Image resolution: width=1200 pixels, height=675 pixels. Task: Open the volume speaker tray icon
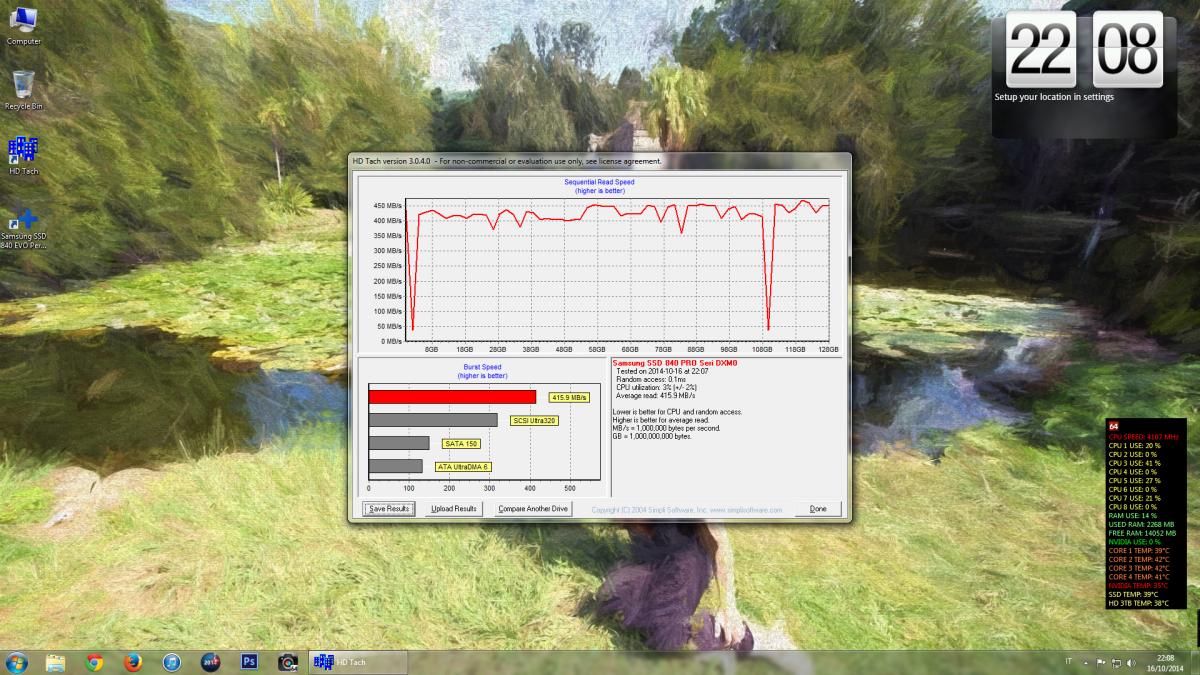coord(1131,662)
